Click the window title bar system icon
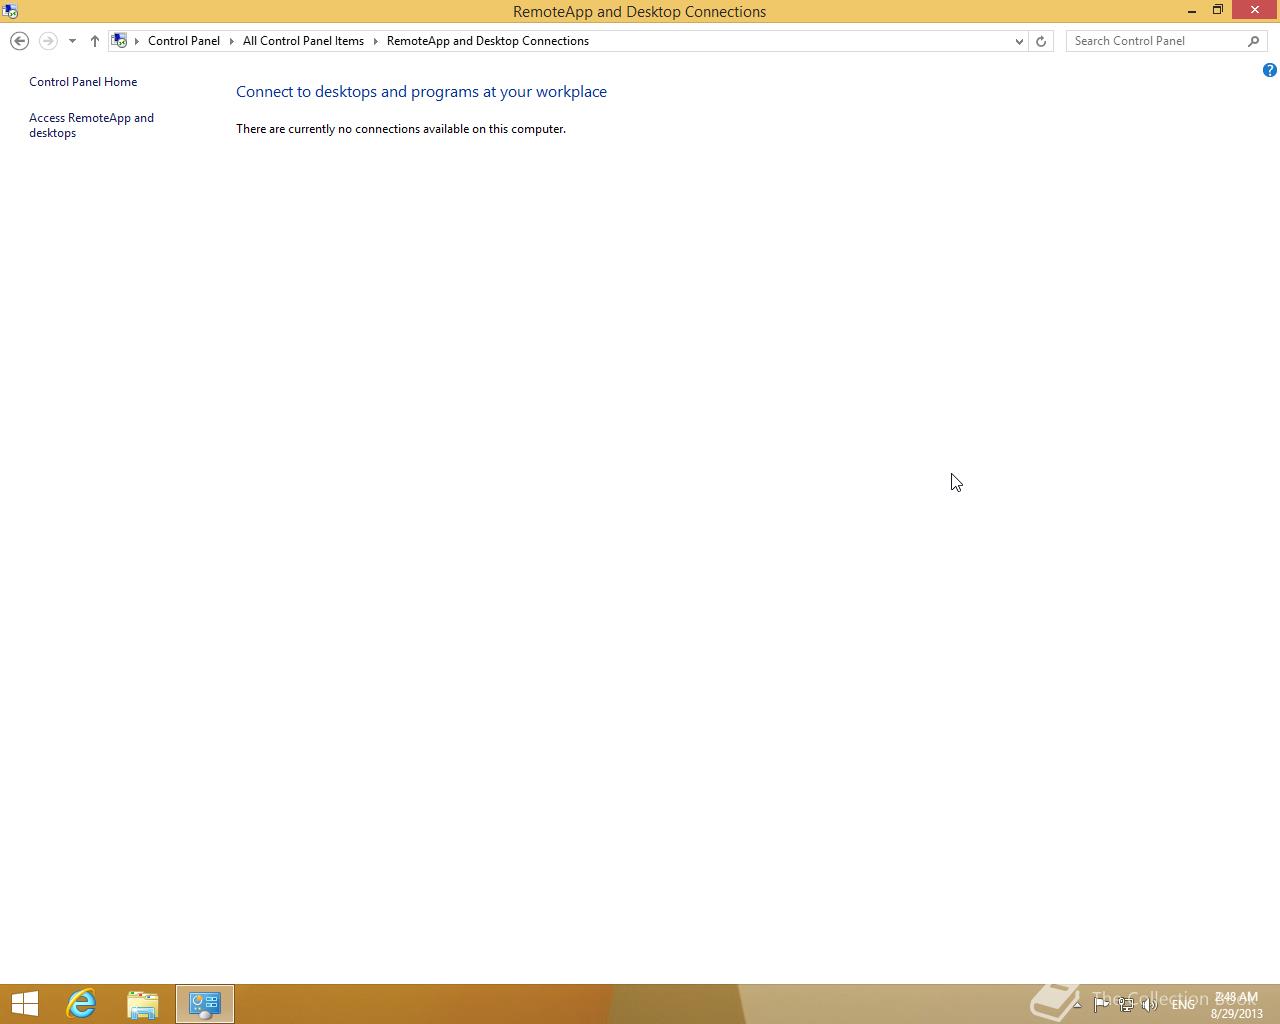 pos(10,11)
